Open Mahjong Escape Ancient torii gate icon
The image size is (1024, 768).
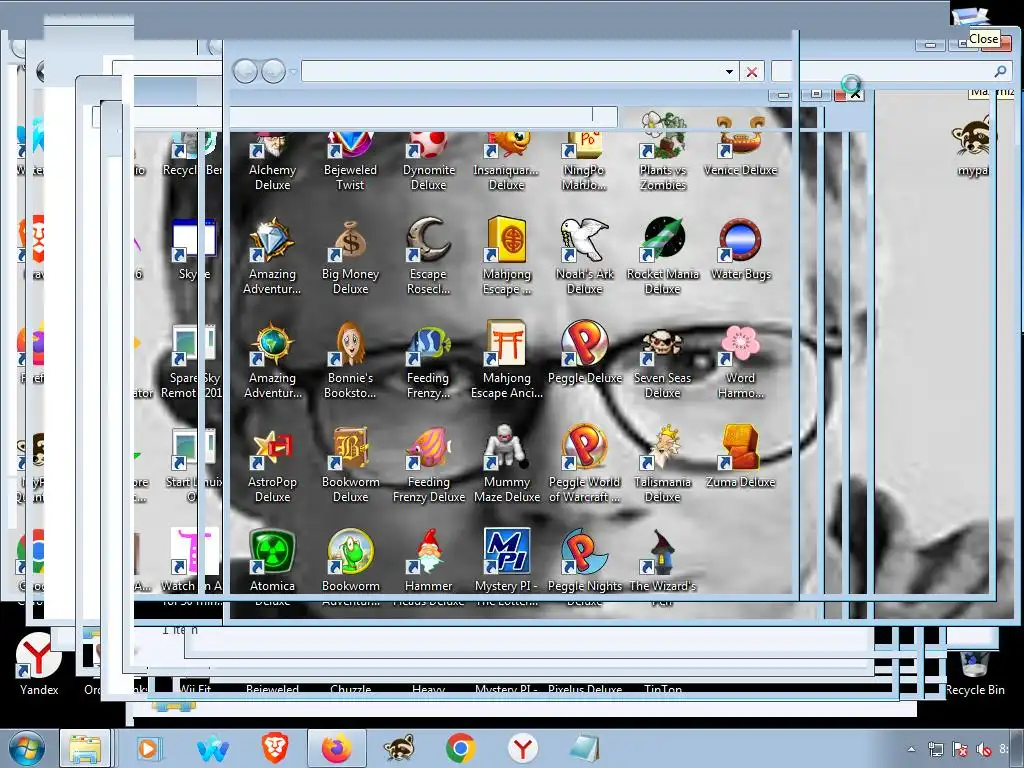[x=507, y=344]
